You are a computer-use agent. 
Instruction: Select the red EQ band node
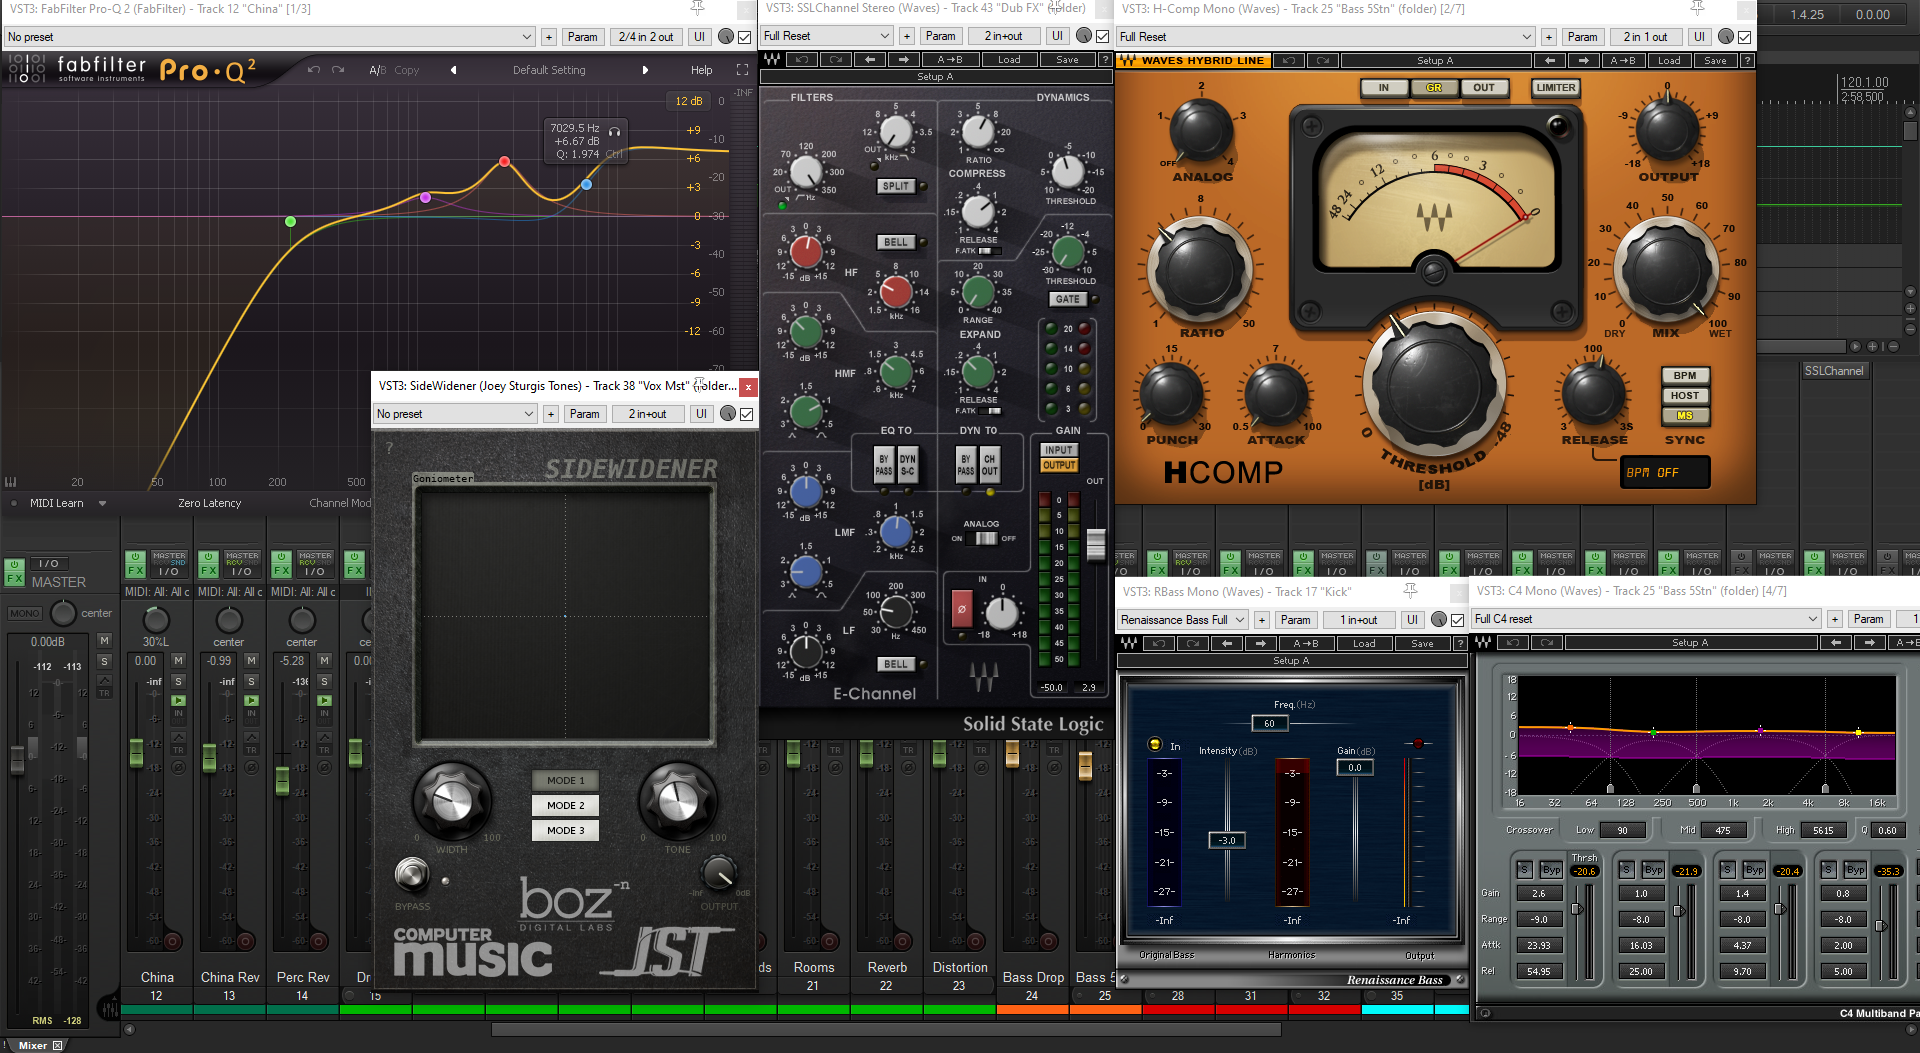[505, 161]
